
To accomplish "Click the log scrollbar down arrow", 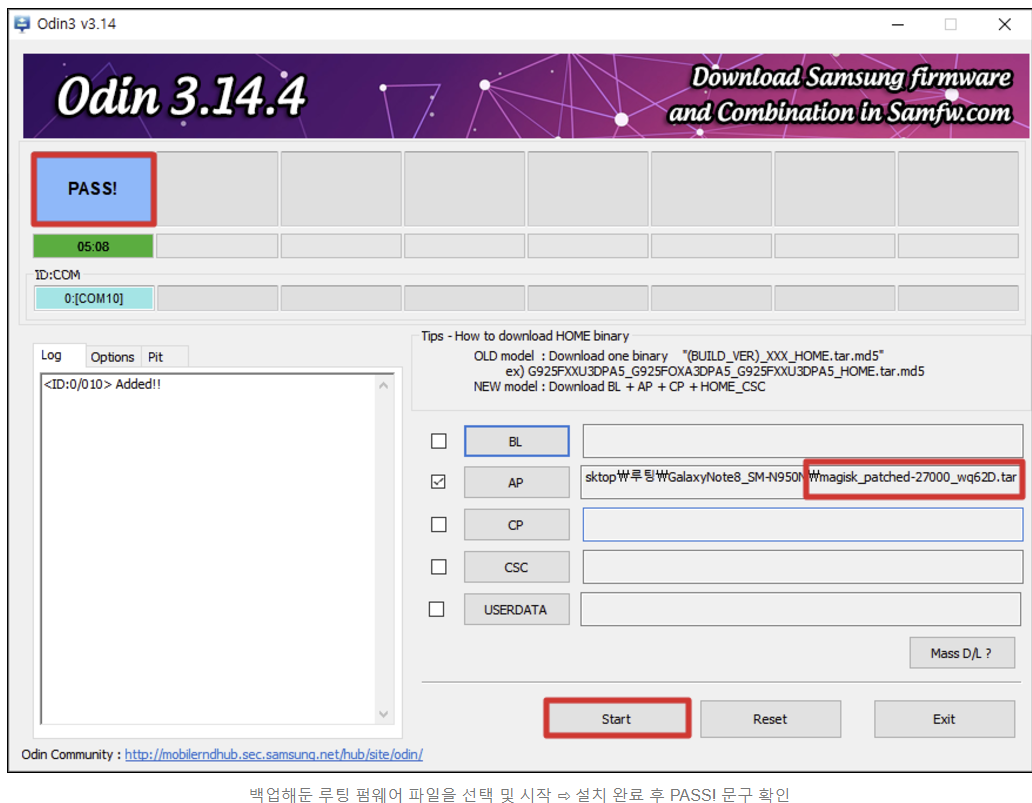I will (384, 714).
